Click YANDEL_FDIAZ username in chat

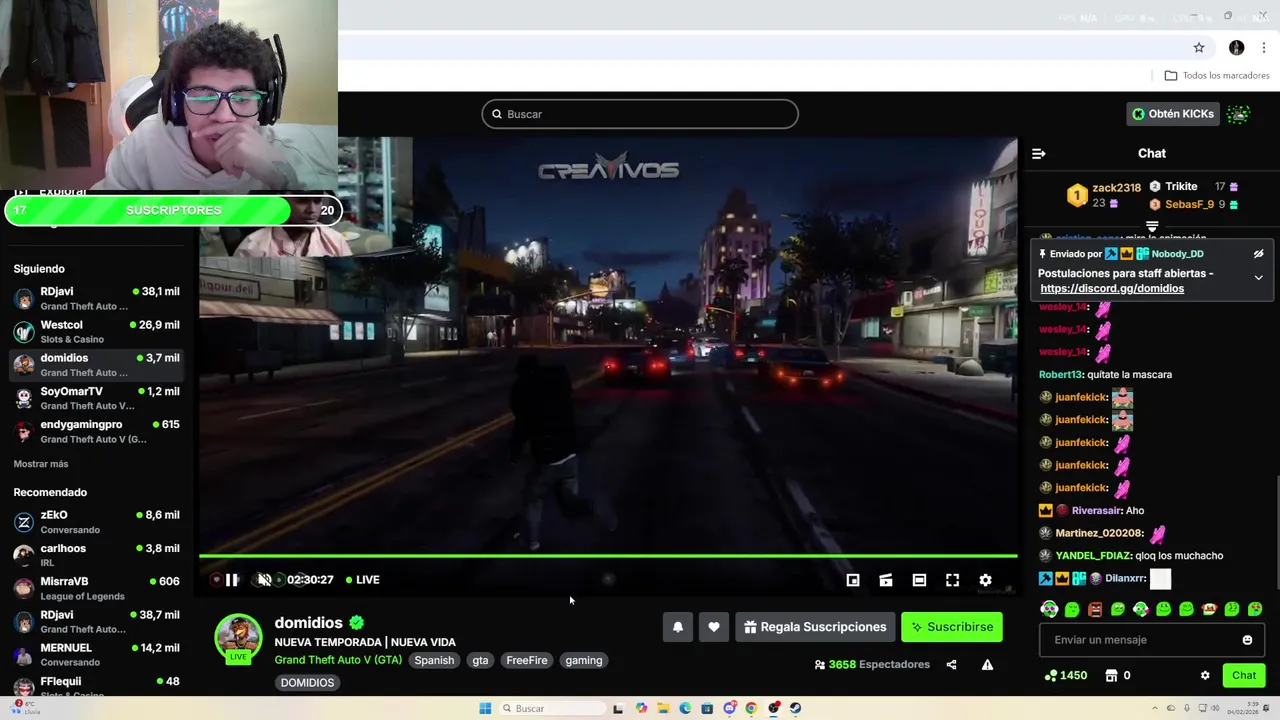(x=1093, y=556)
